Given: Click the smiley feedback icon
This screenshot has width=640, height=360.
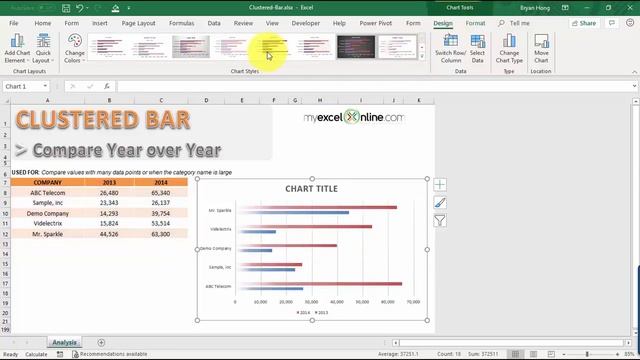Looking at the screenshot, I should point(630,23).
